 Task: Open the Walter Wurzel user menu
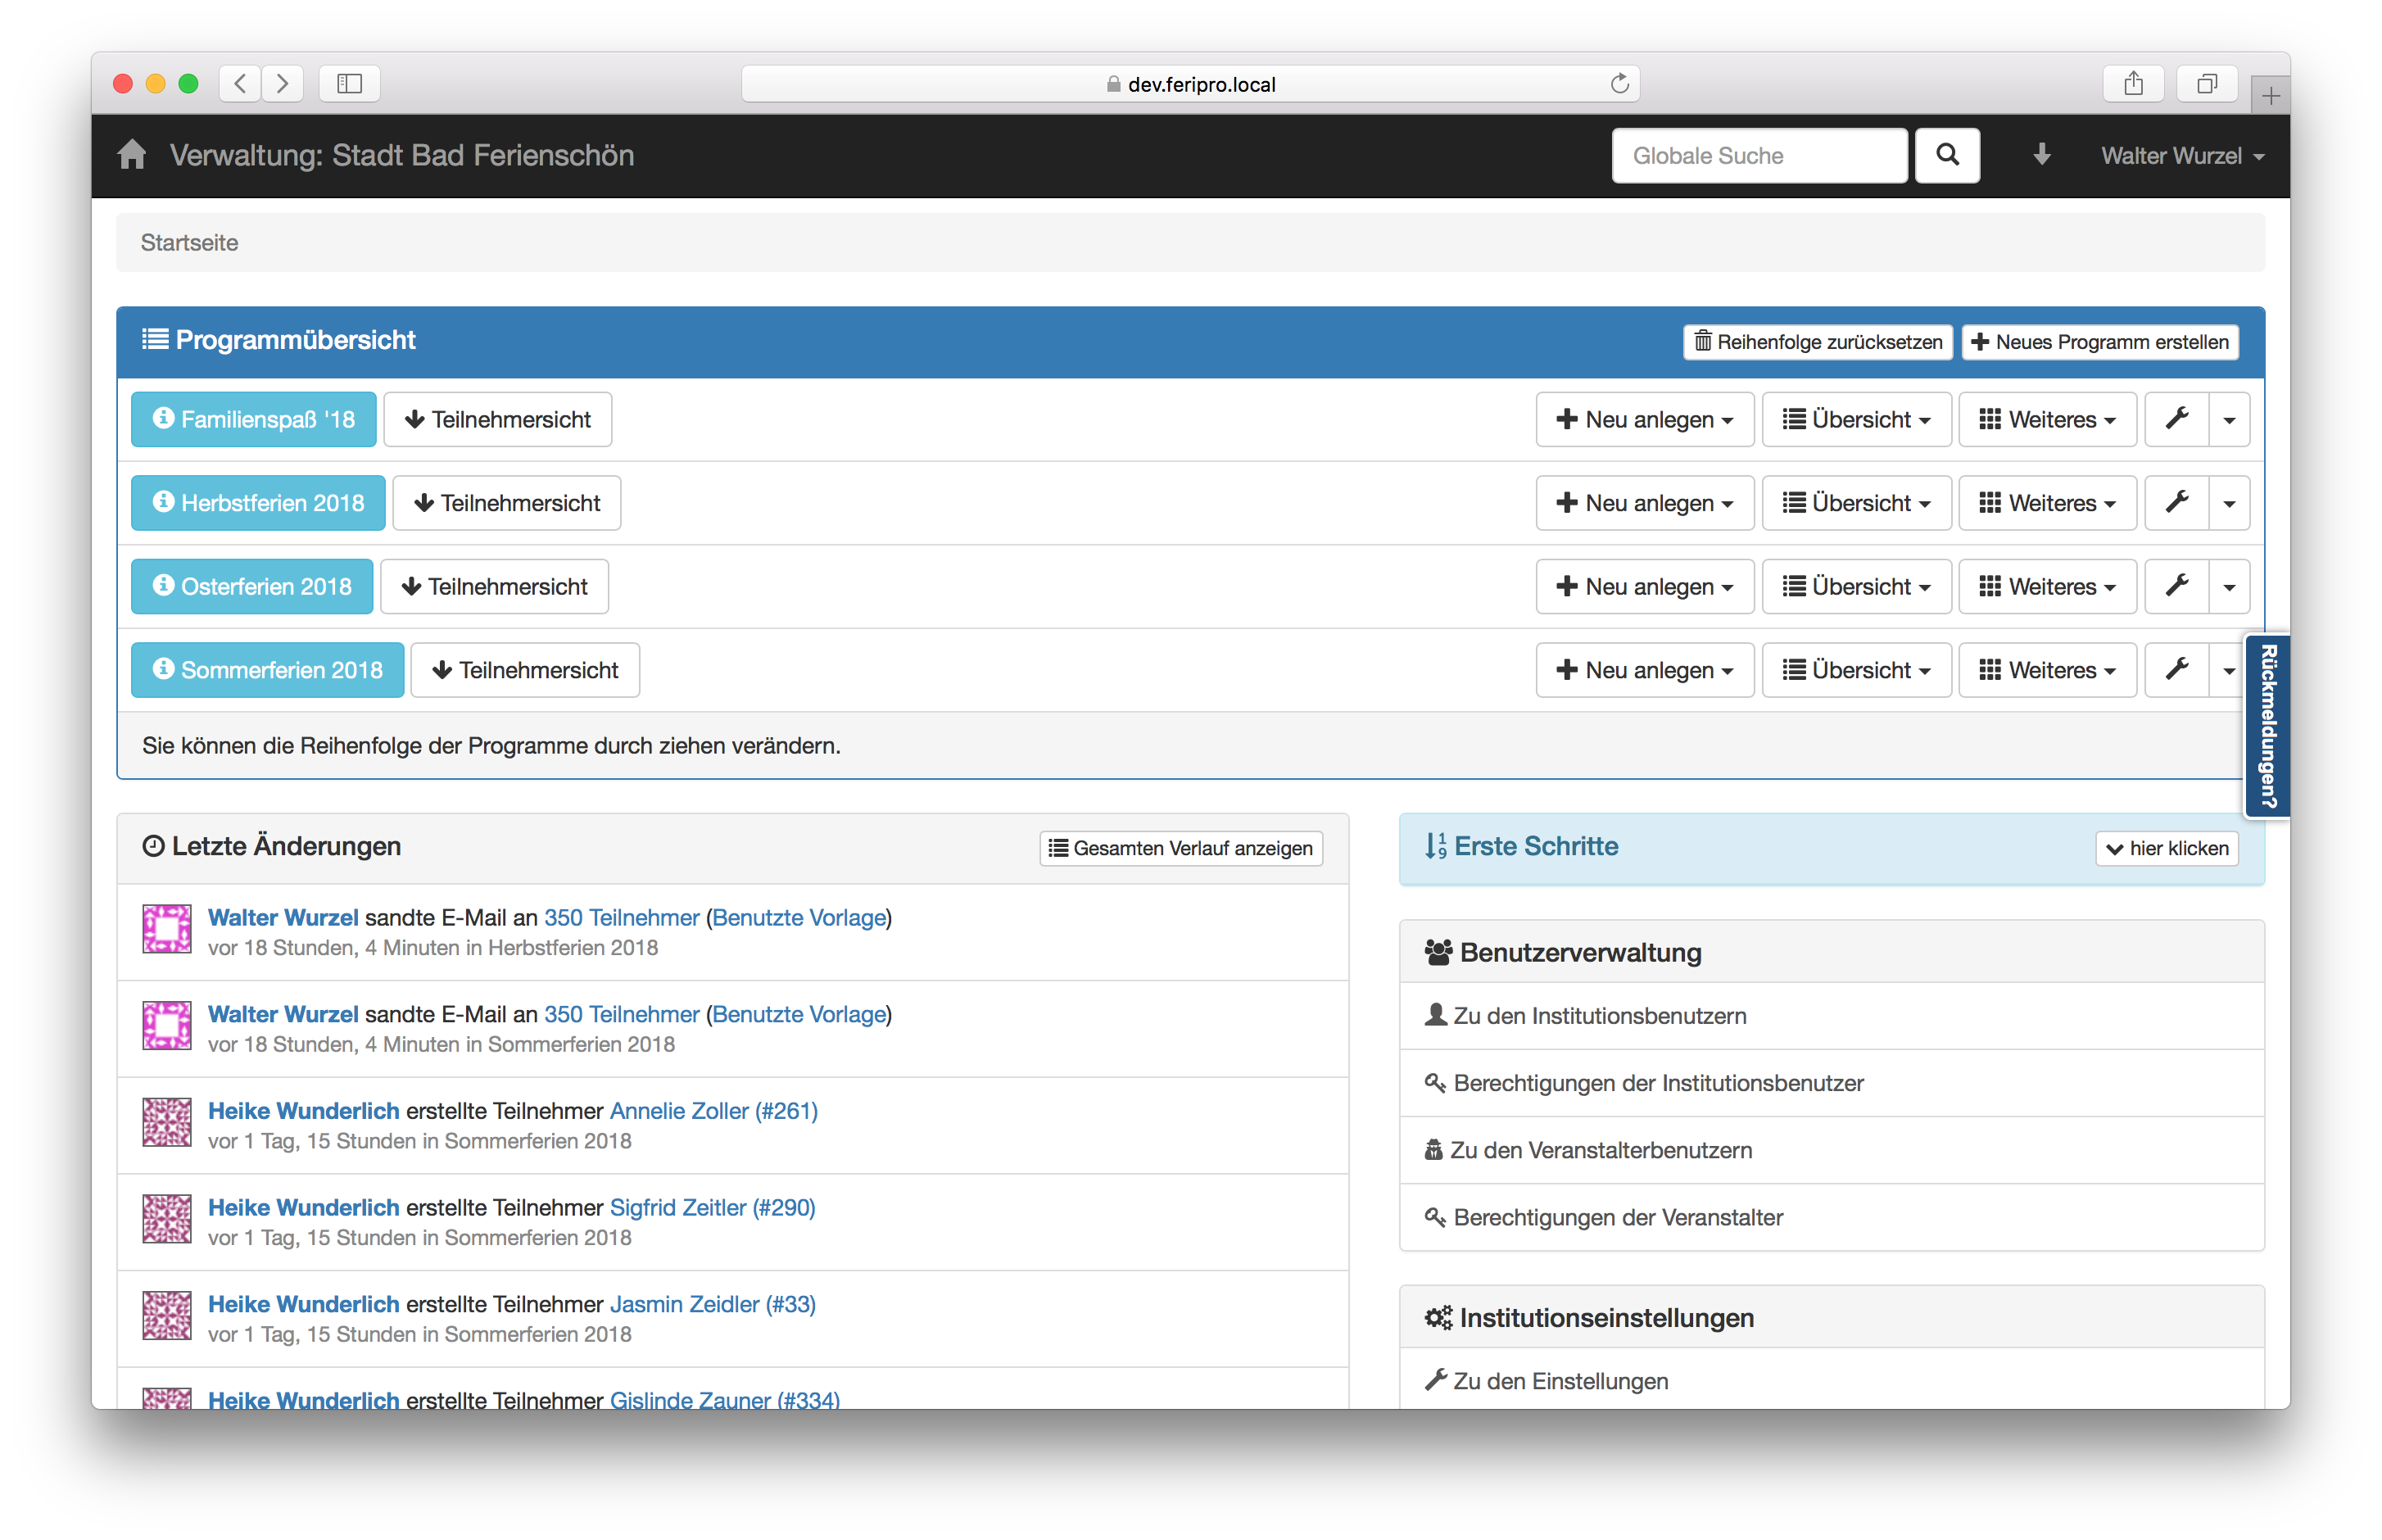tap(2181, 156)
